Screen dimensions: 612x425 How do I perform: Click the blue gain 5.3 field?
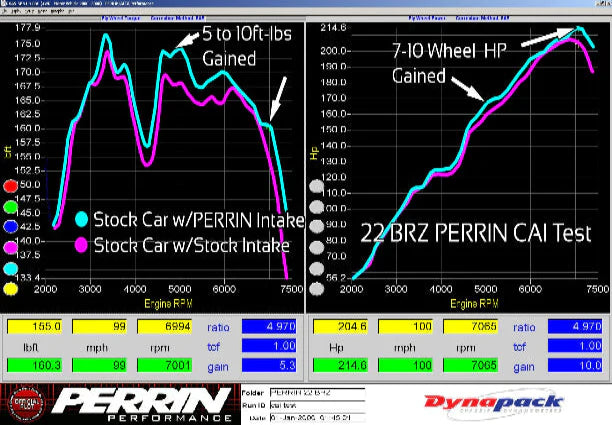[x=269, y=365]
